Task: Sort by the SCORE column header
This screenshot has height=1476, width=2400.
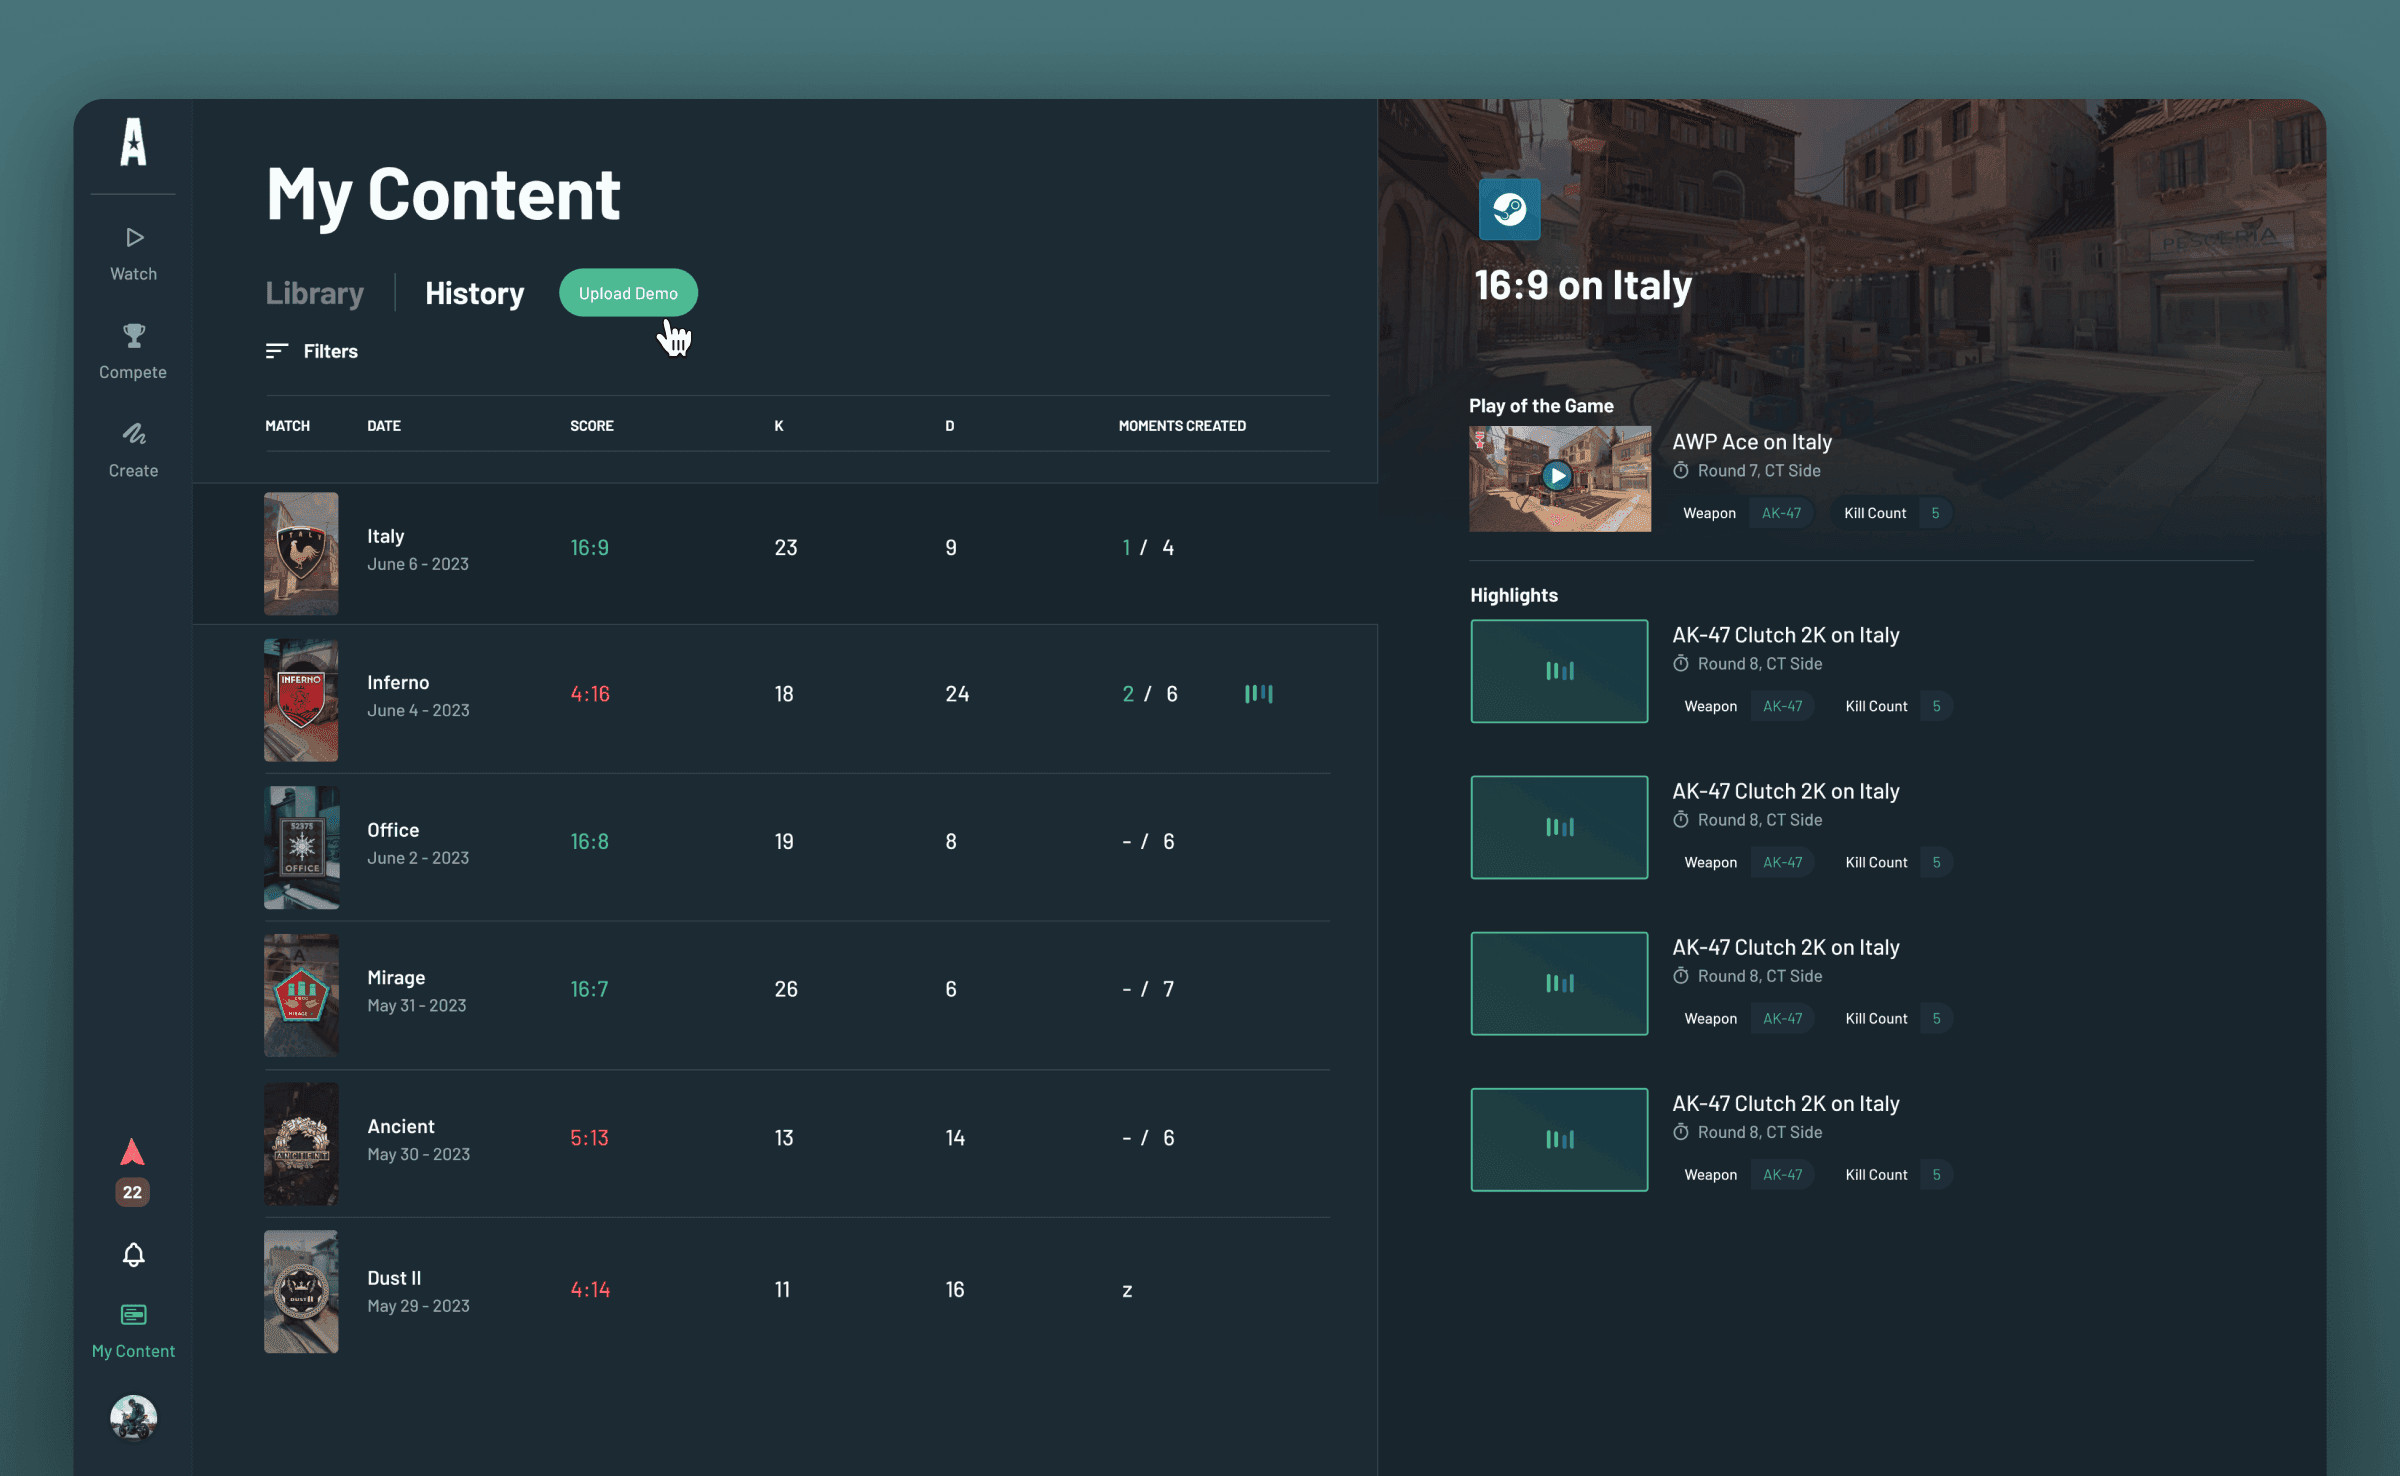Action: click(592, 425)
